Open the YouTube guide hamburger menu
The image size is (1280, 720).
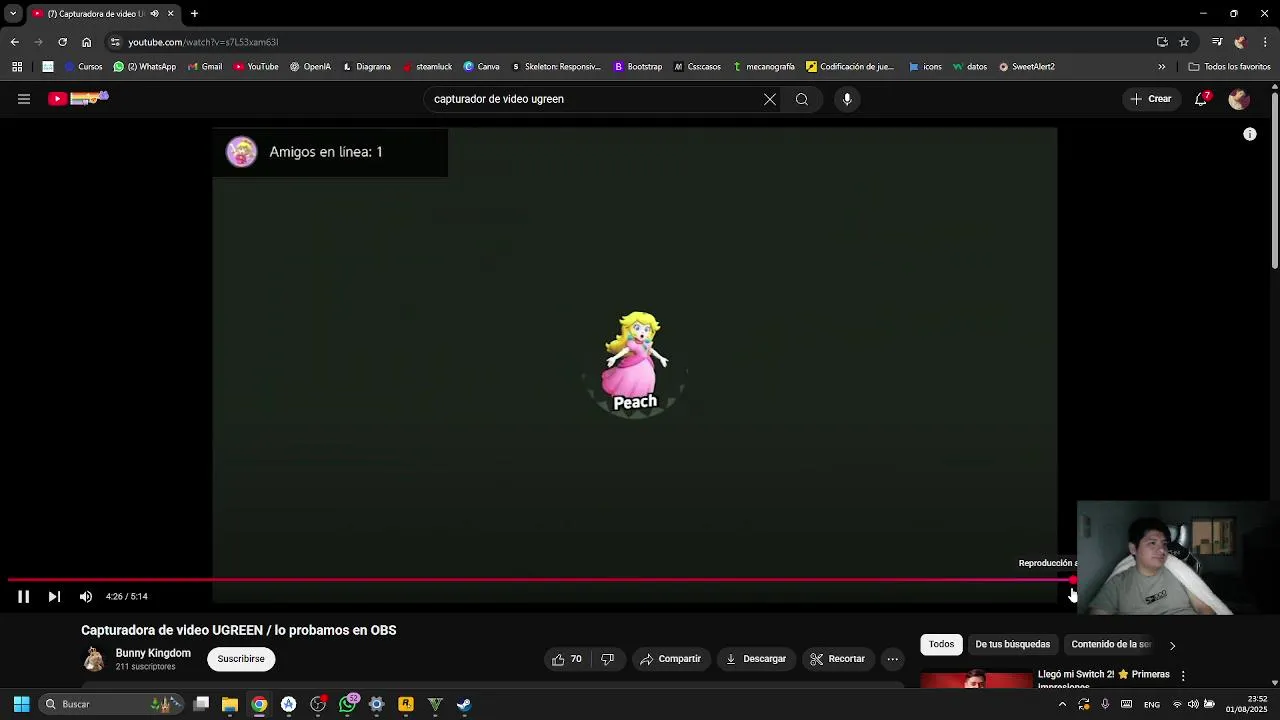point(24,99)
